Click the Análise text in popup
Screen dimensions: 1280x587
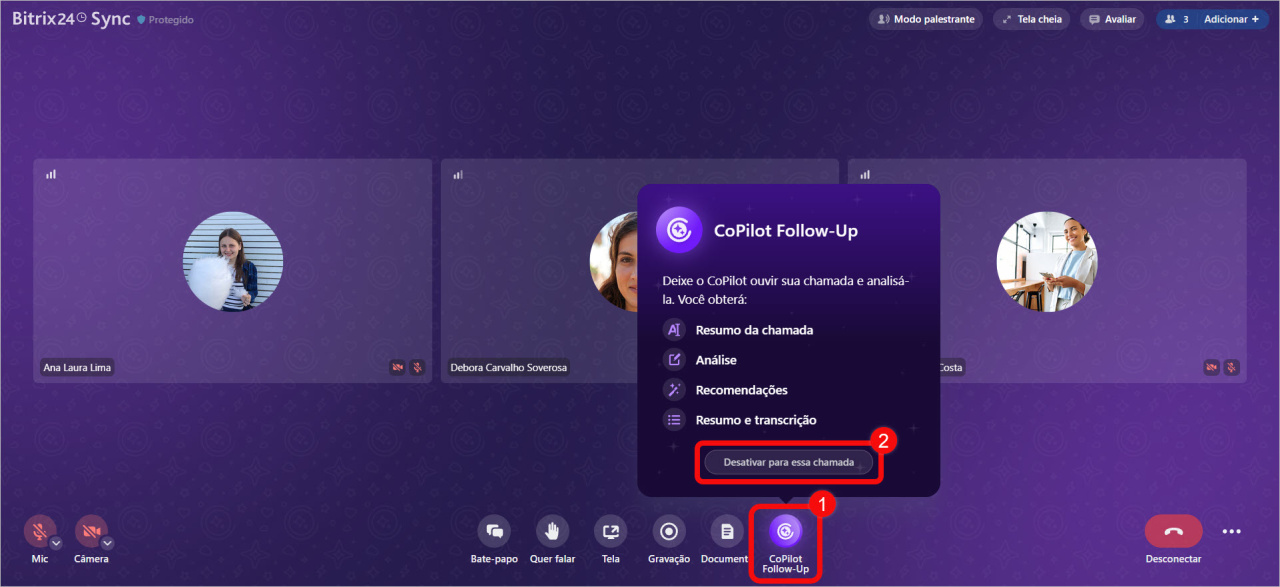click(716, 360)
